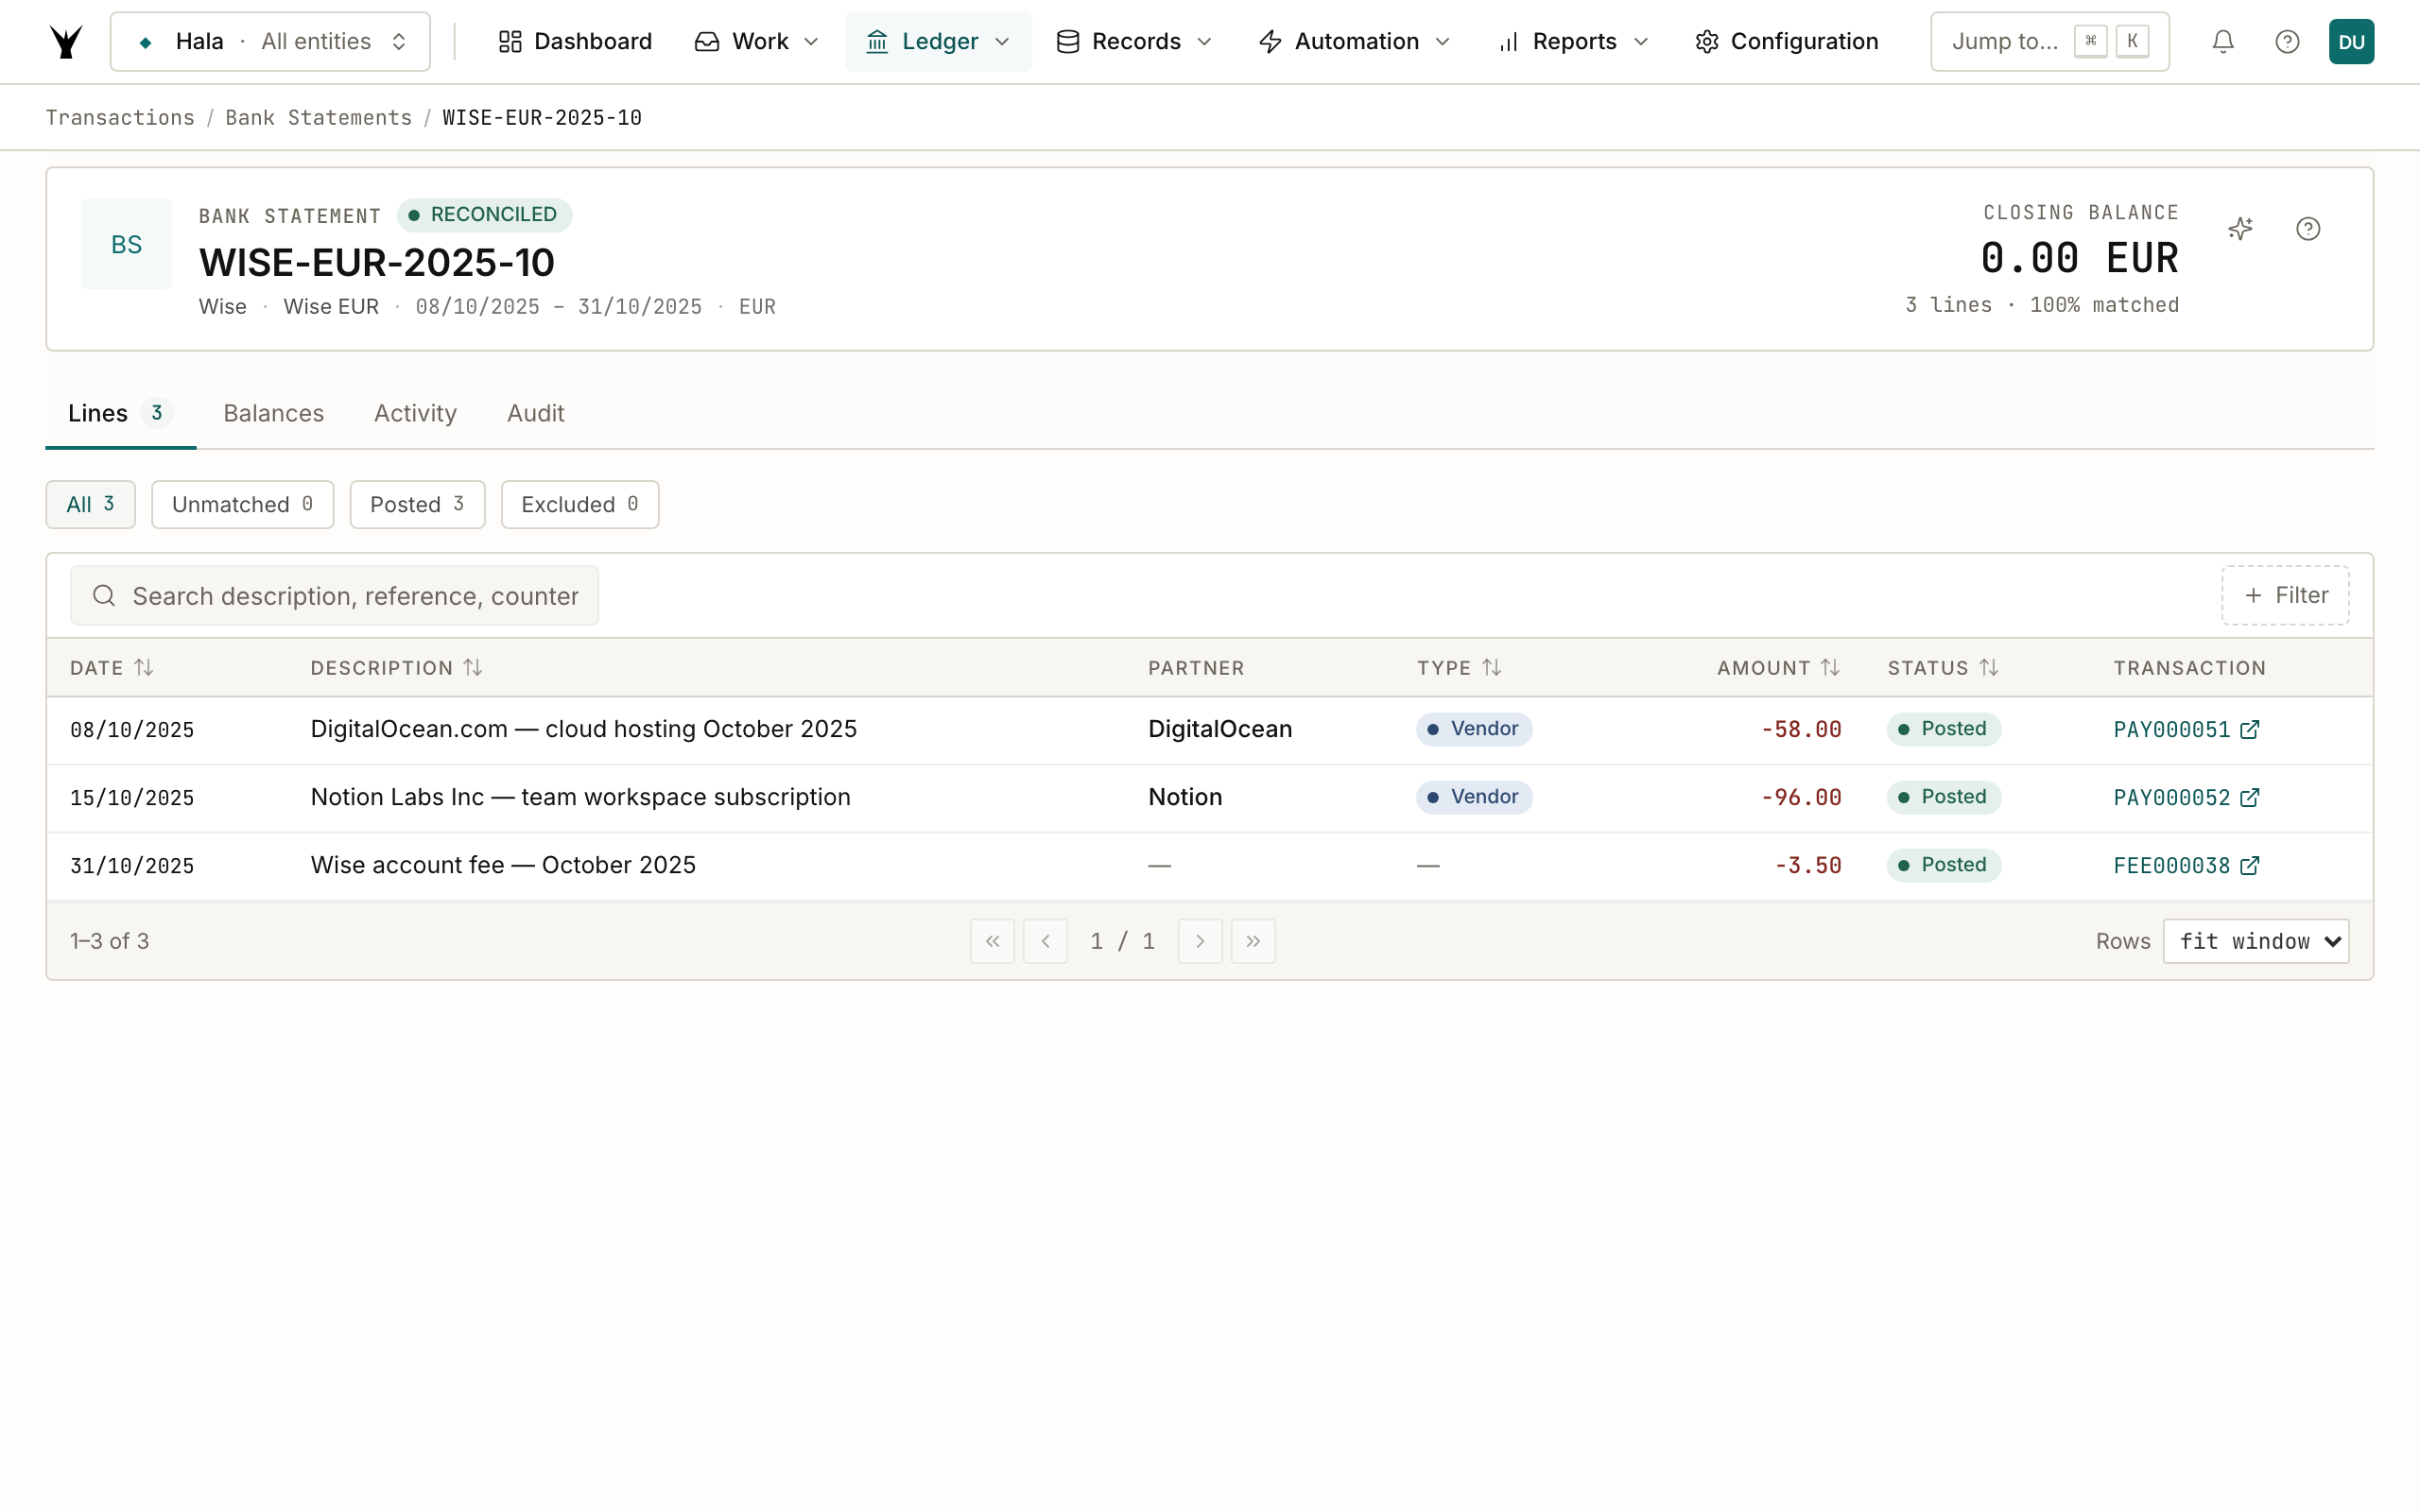The height and width of the screenshot is (1512, 2420).
Task: Switch to the Audit tab
Action: pos(536,413)
